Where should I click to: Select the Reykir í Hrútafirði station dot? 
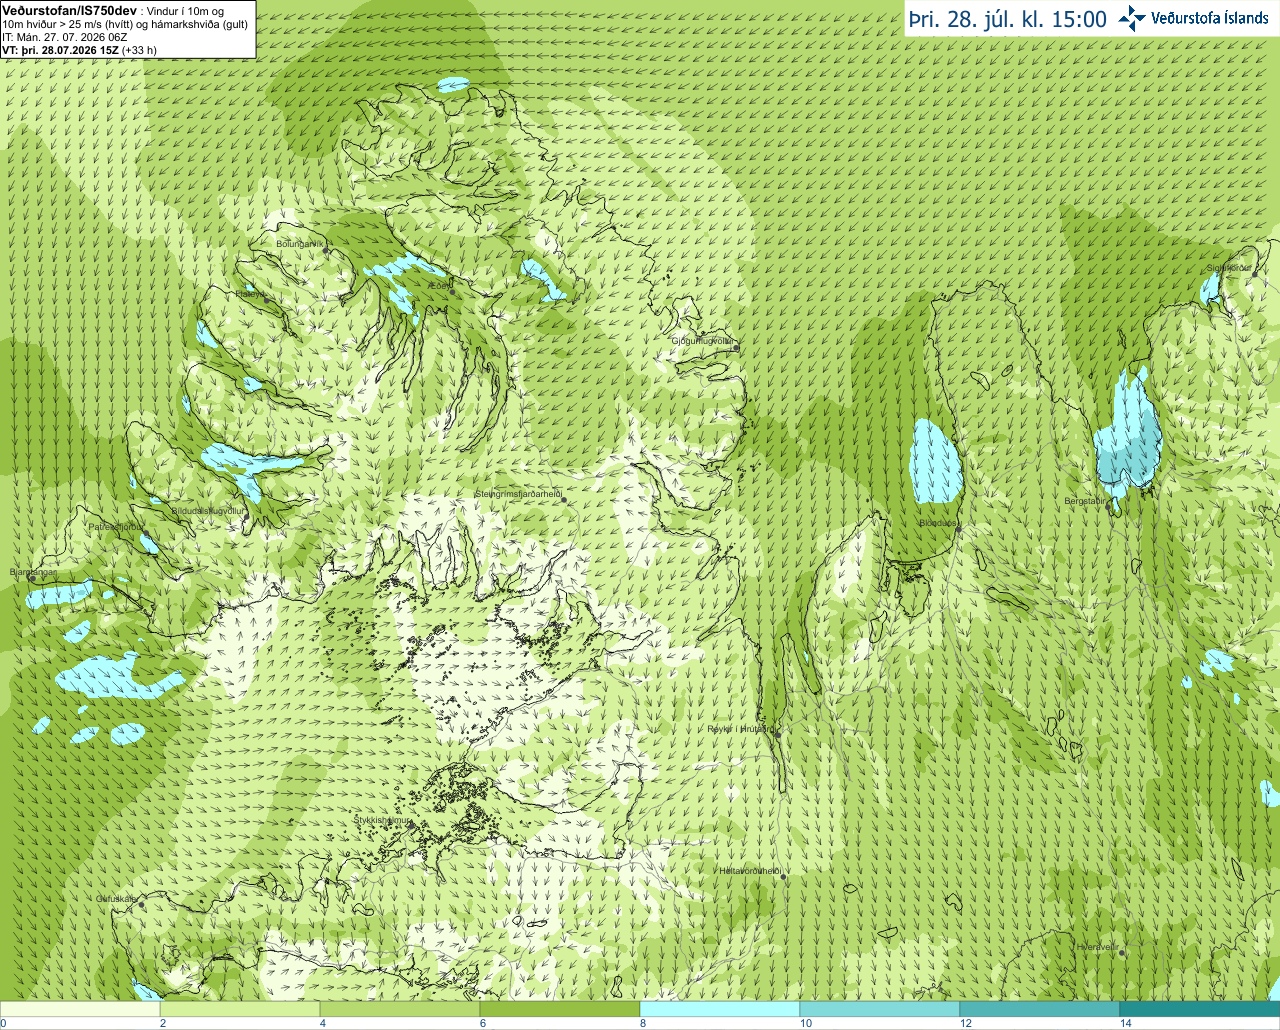click(777, 733)
